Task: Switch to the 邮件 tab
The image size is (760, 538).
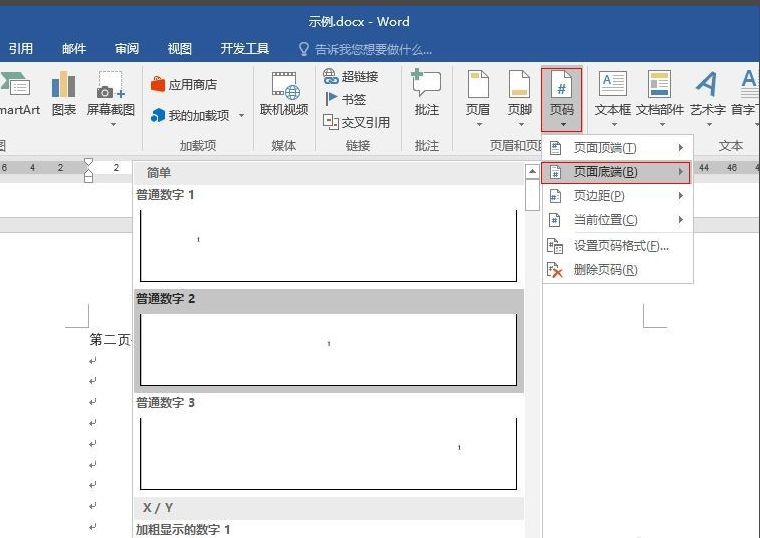Action: click(x=74, y=48)
